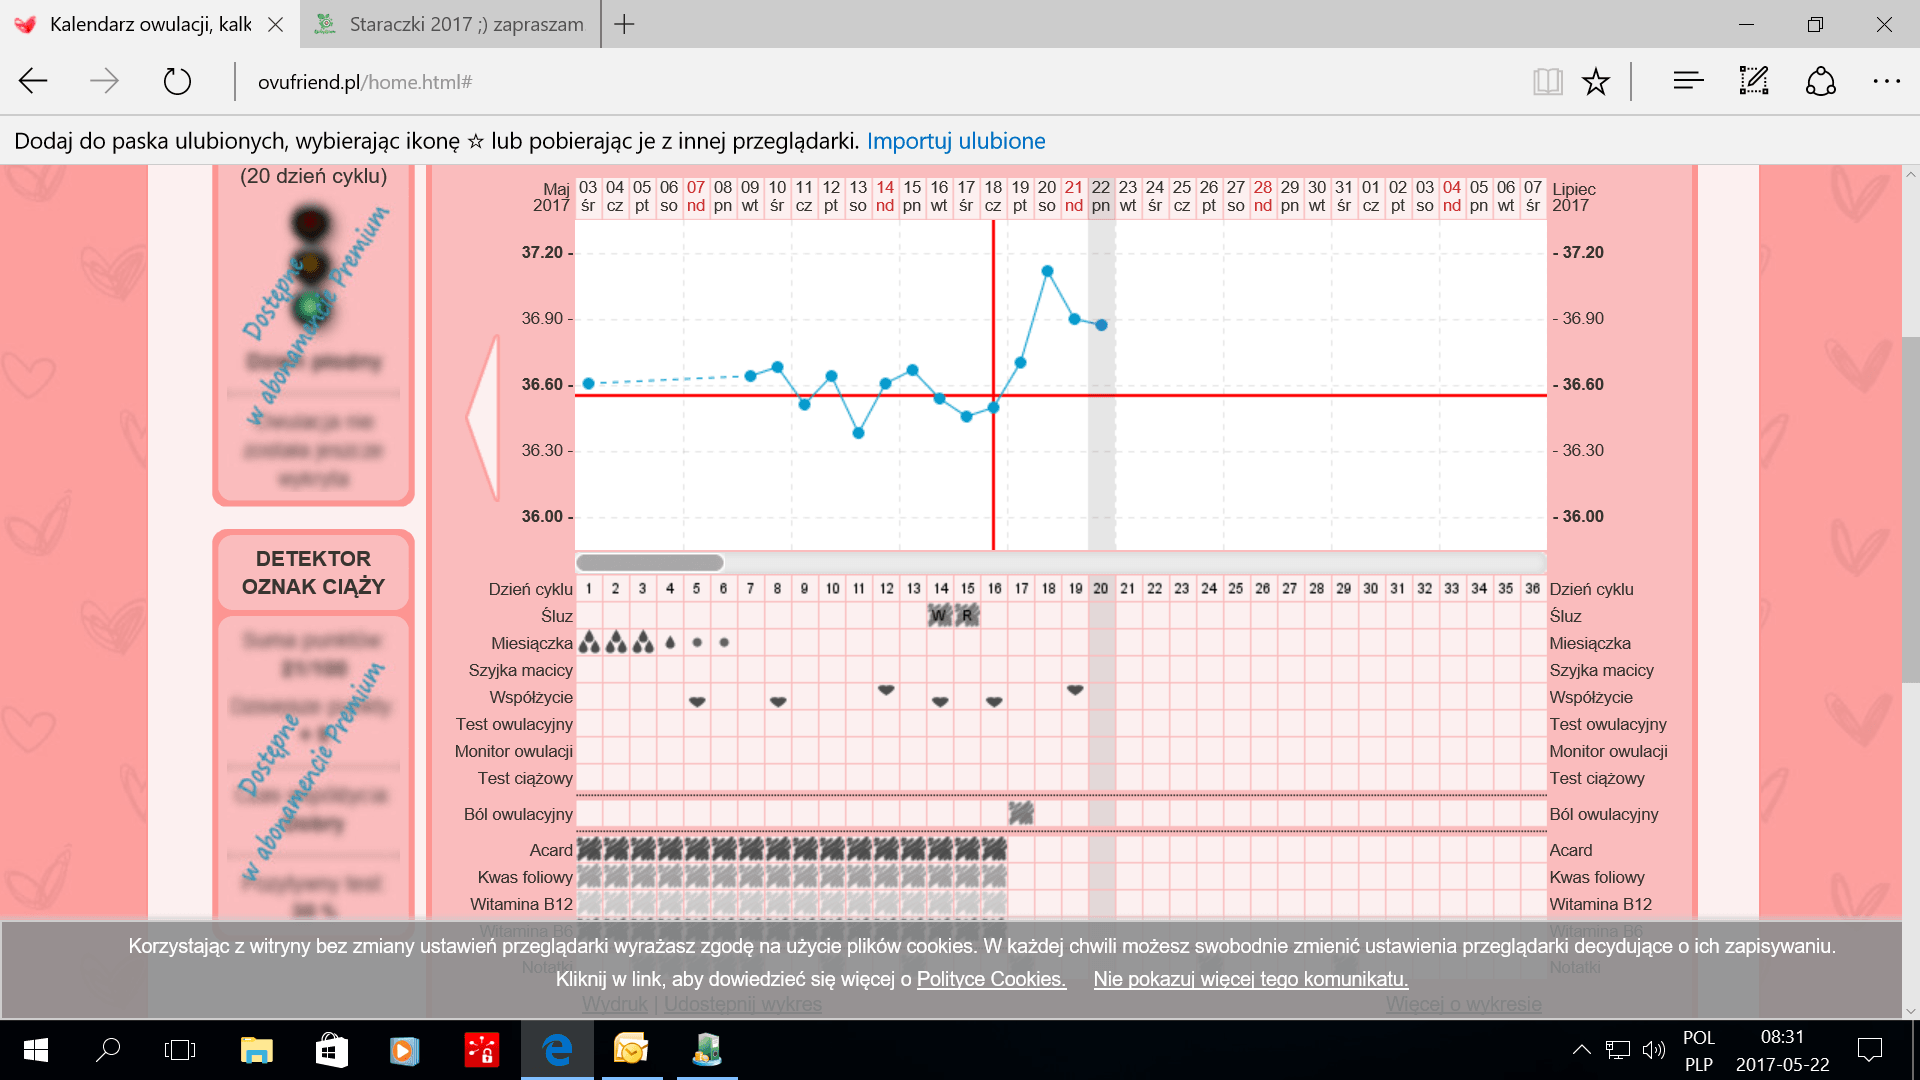Open Windows Store taskbar icon
Image resolution: width=1920 pixels, height=1080 pixels.
pyautogui.click(x=331, y=1050)
